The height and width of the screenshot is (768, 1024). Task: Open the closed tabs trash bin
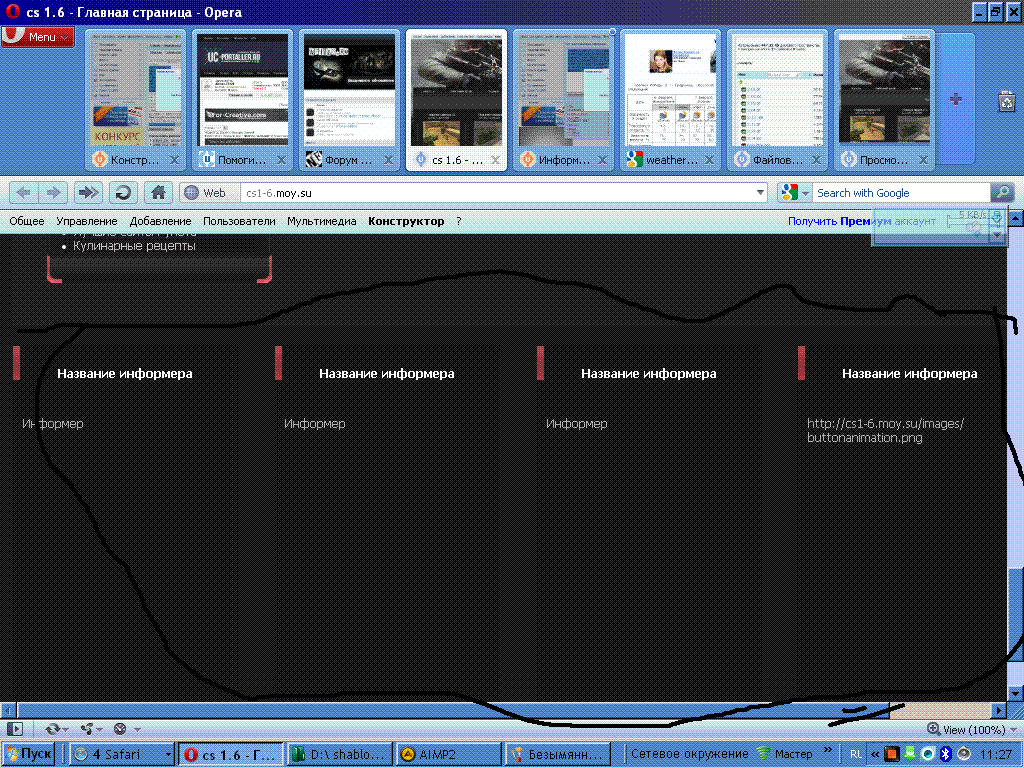(1007, 100)
